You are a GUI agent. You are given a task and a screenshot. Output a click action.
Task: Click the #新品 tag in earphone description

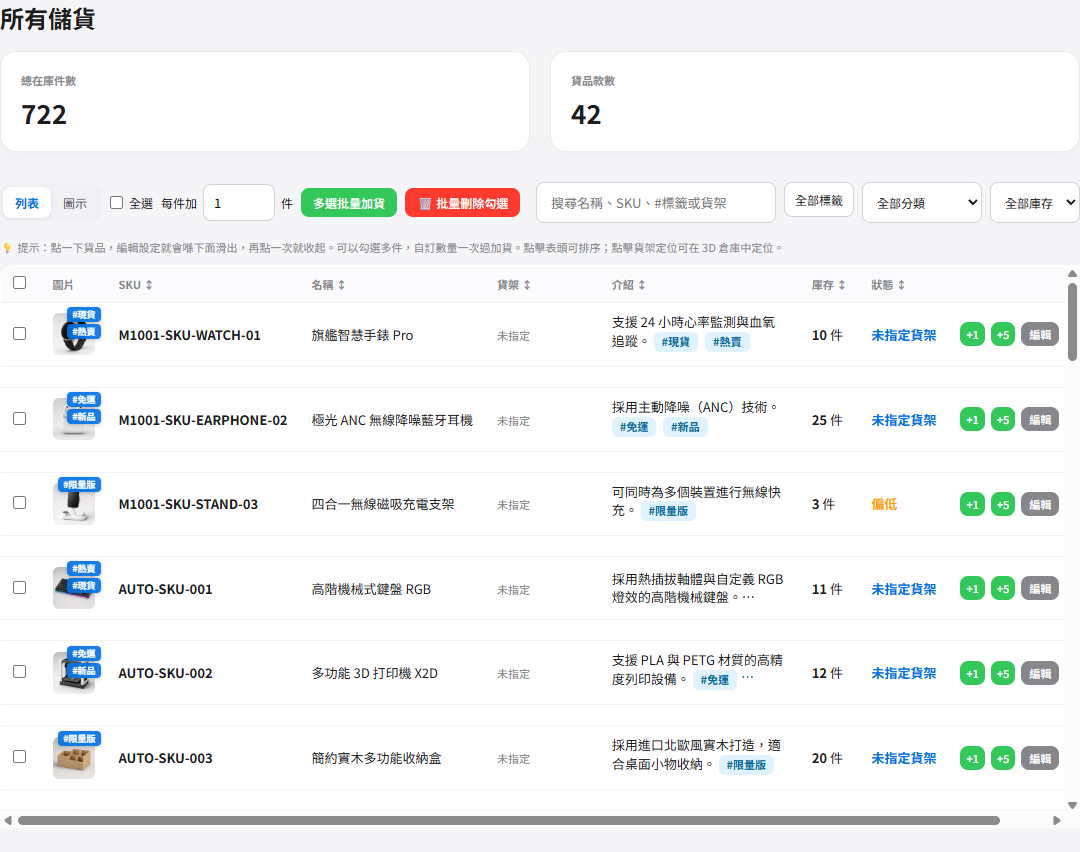tap(685, 427)
